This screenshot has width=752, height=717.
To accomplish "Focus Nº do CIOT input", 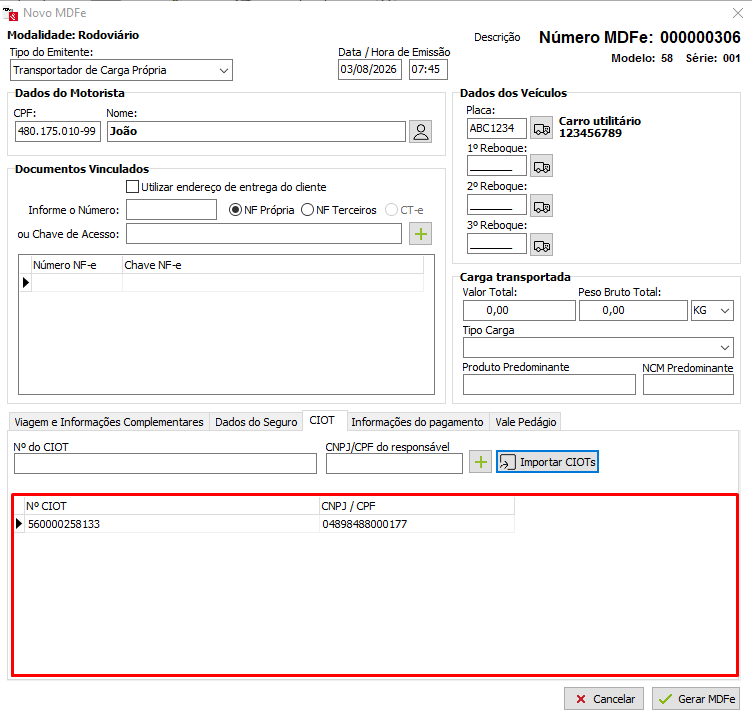I will pos(165,464).
